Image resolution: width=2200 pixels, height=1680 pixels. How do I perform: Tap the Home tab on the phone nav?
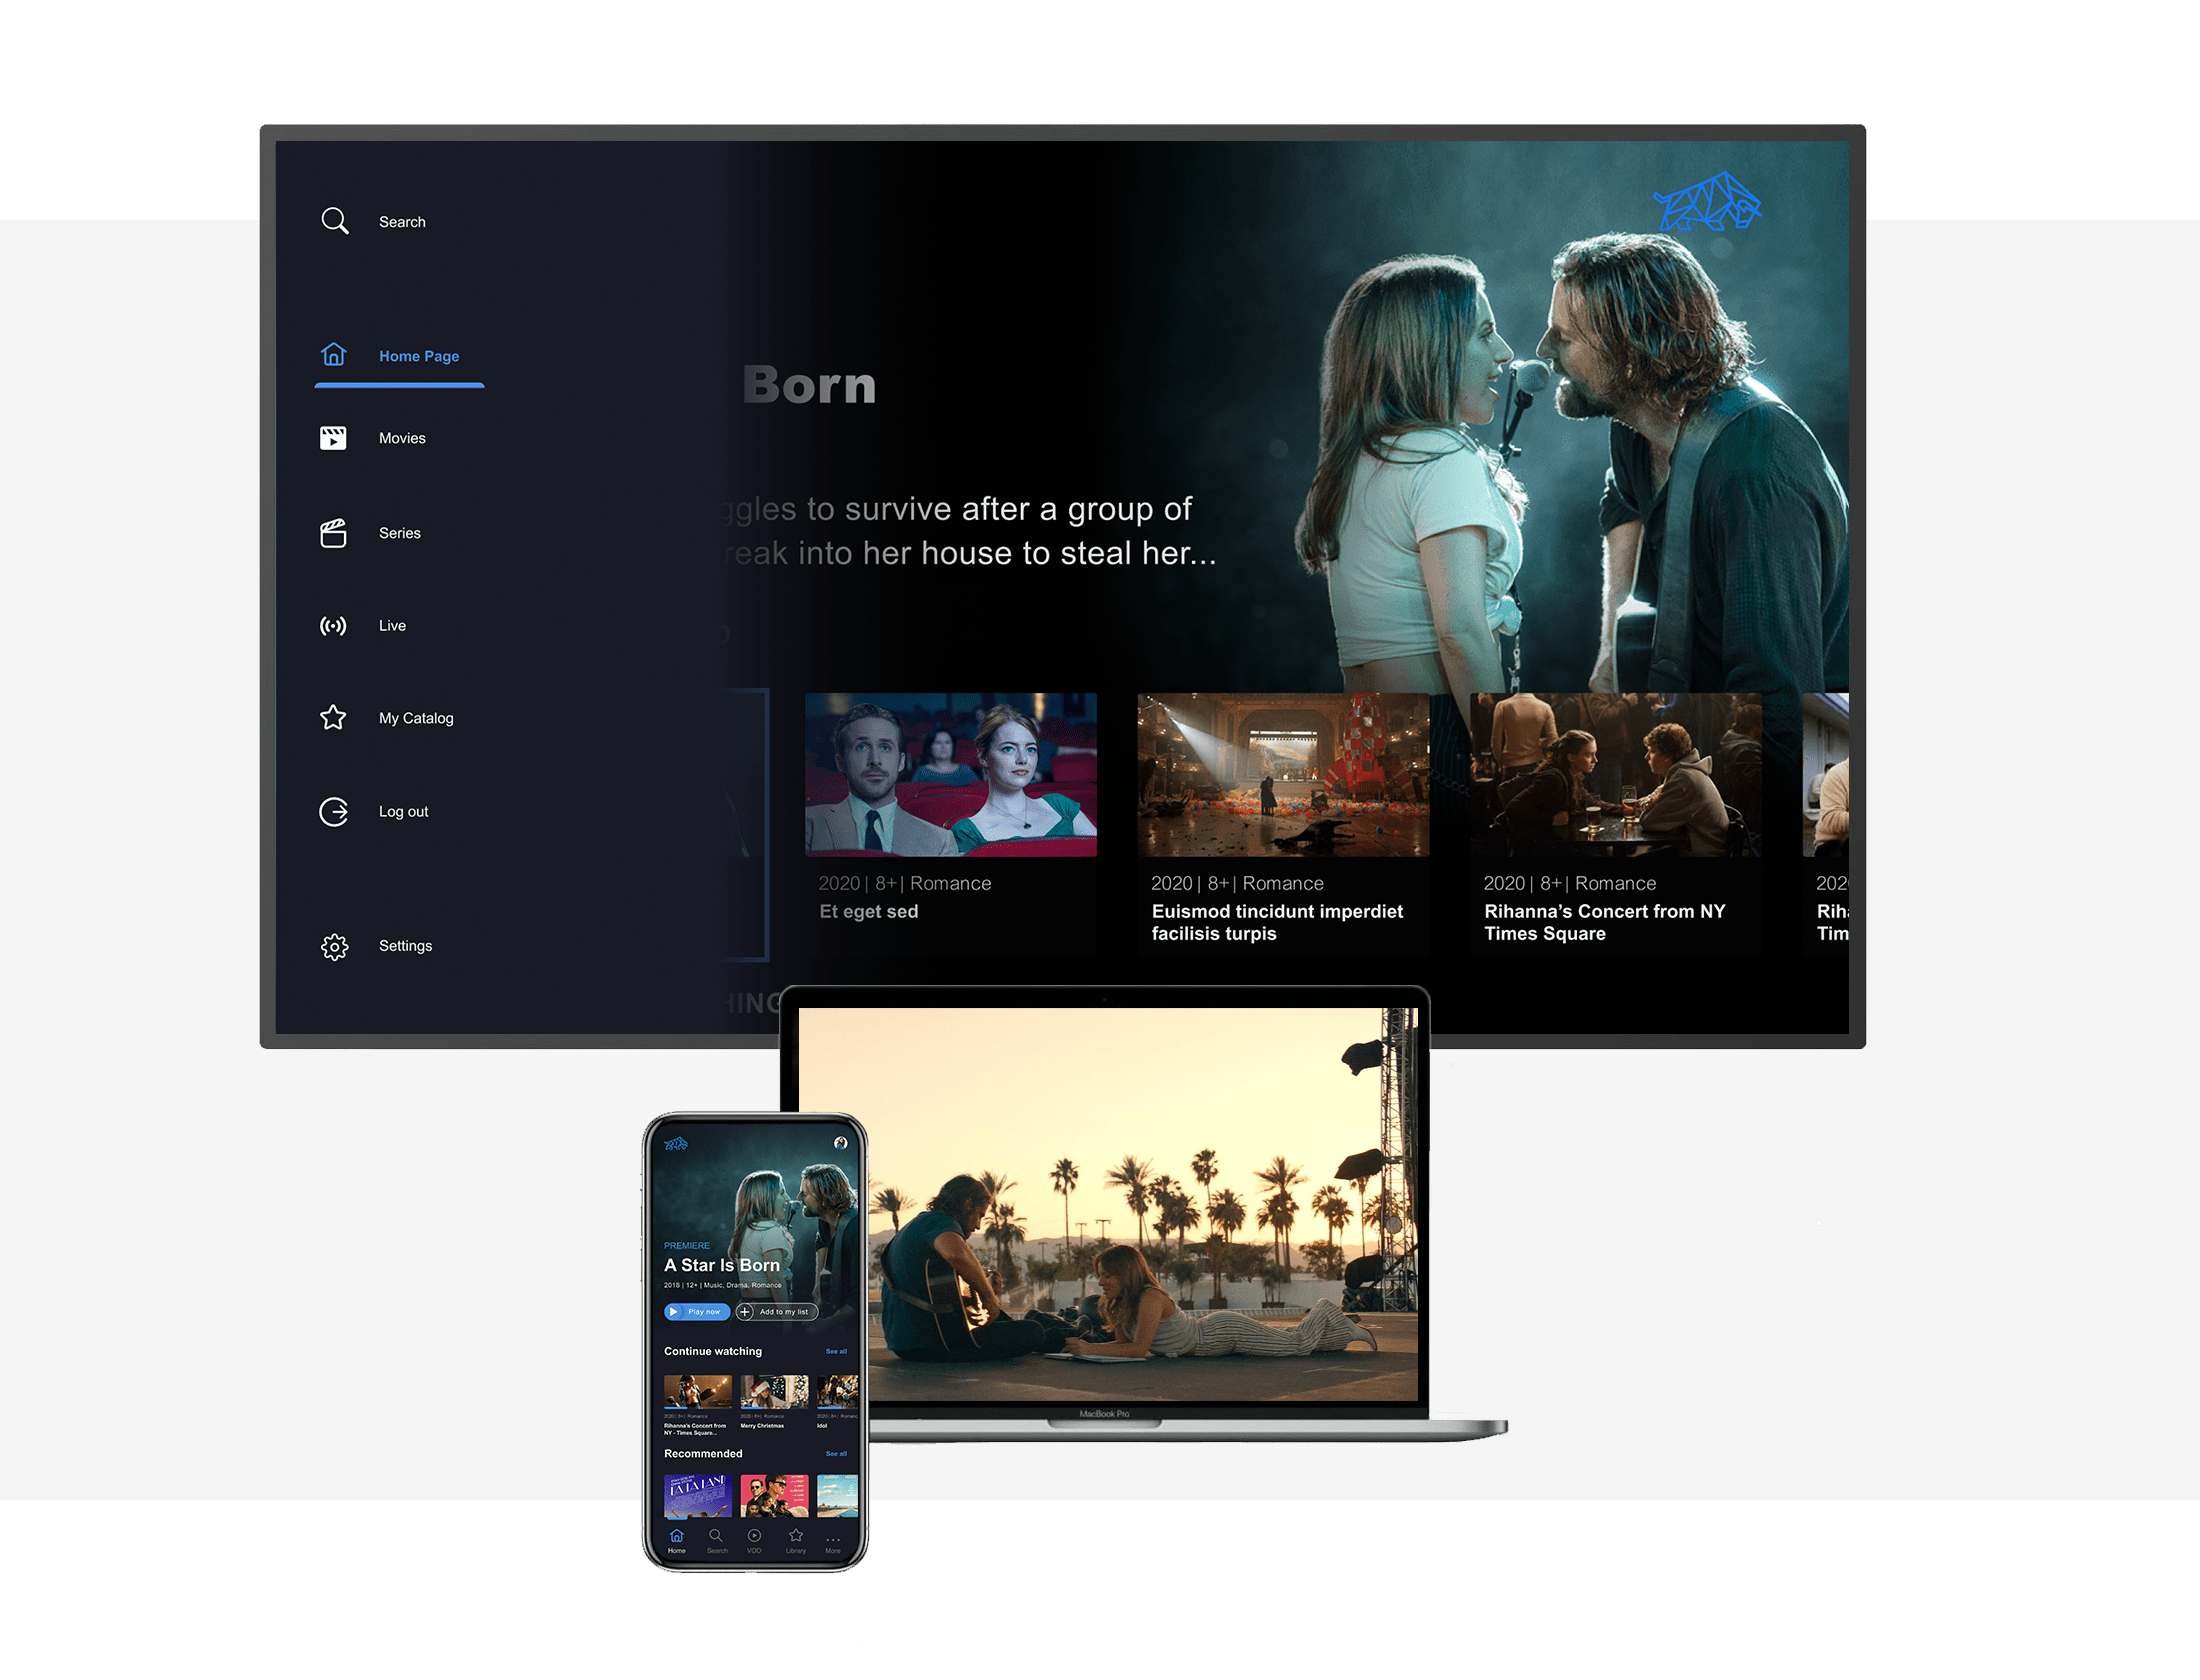tap(676, 1537)
